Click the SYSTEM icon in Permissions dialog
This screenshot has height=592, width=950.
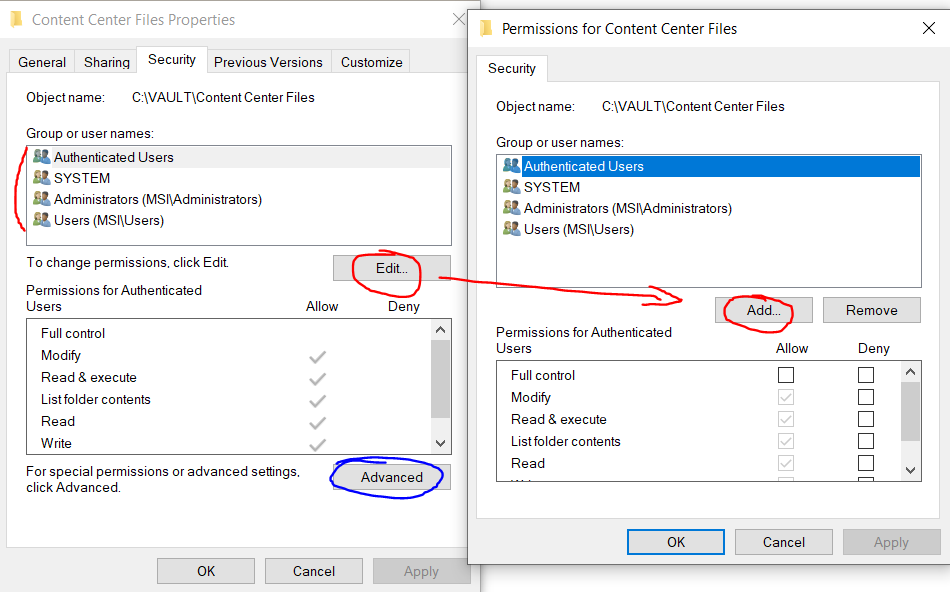pos(511,187)
